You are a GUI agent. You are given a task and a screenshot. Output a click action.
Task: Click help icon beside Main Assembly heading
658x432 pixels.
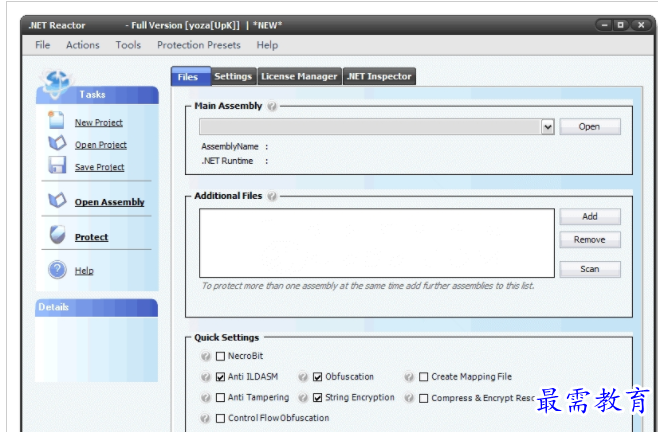click(x=272, y=106)
